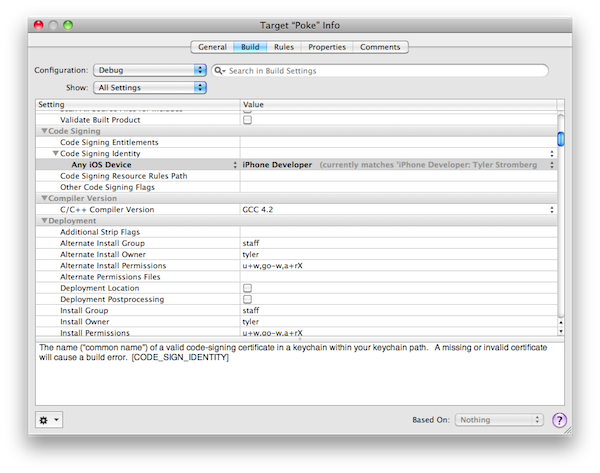
Task: Select the Other Code Signing Flags row
Action: (x=297, y=187)
